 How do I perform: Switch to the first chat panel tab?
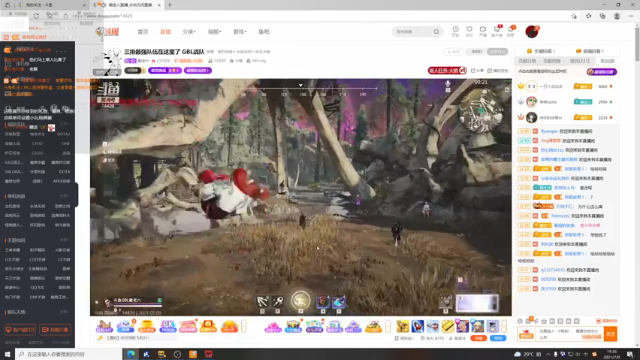[527, 61]
